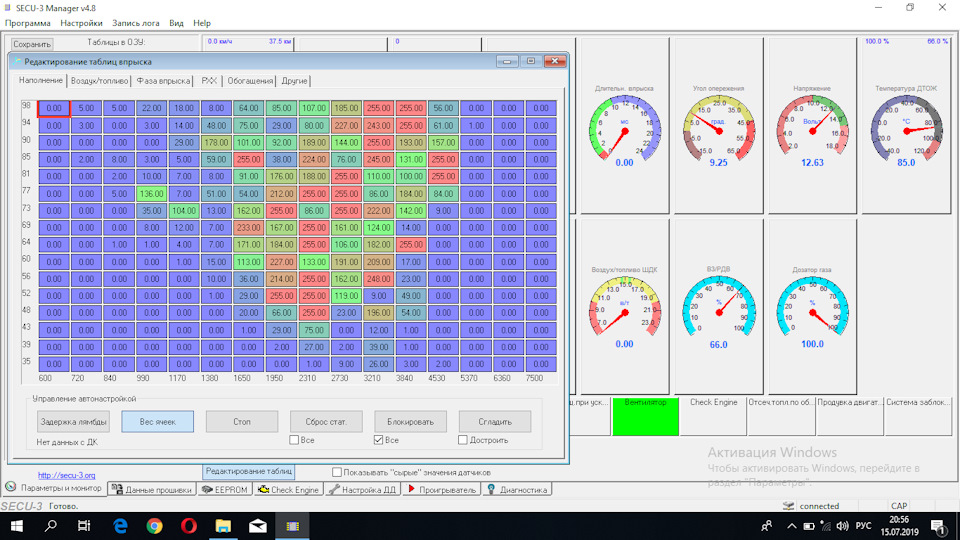This screenshot has height=540, width=960.
Task: Click the Стоп autotune button
Action: [242, 422]
